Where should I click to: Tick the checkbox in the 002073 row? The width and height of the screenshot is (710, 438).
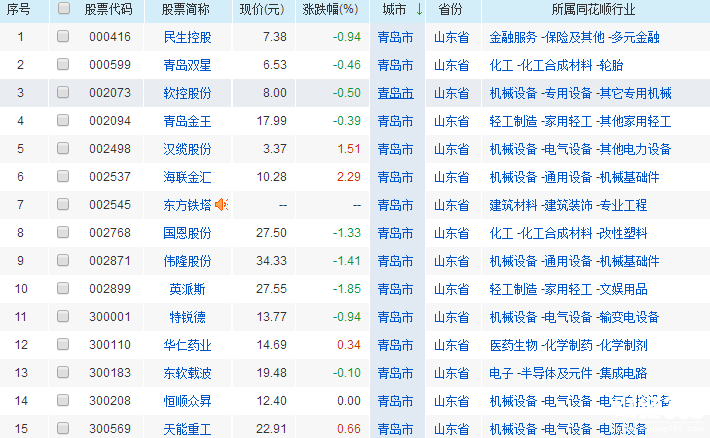tap(63, 92)
